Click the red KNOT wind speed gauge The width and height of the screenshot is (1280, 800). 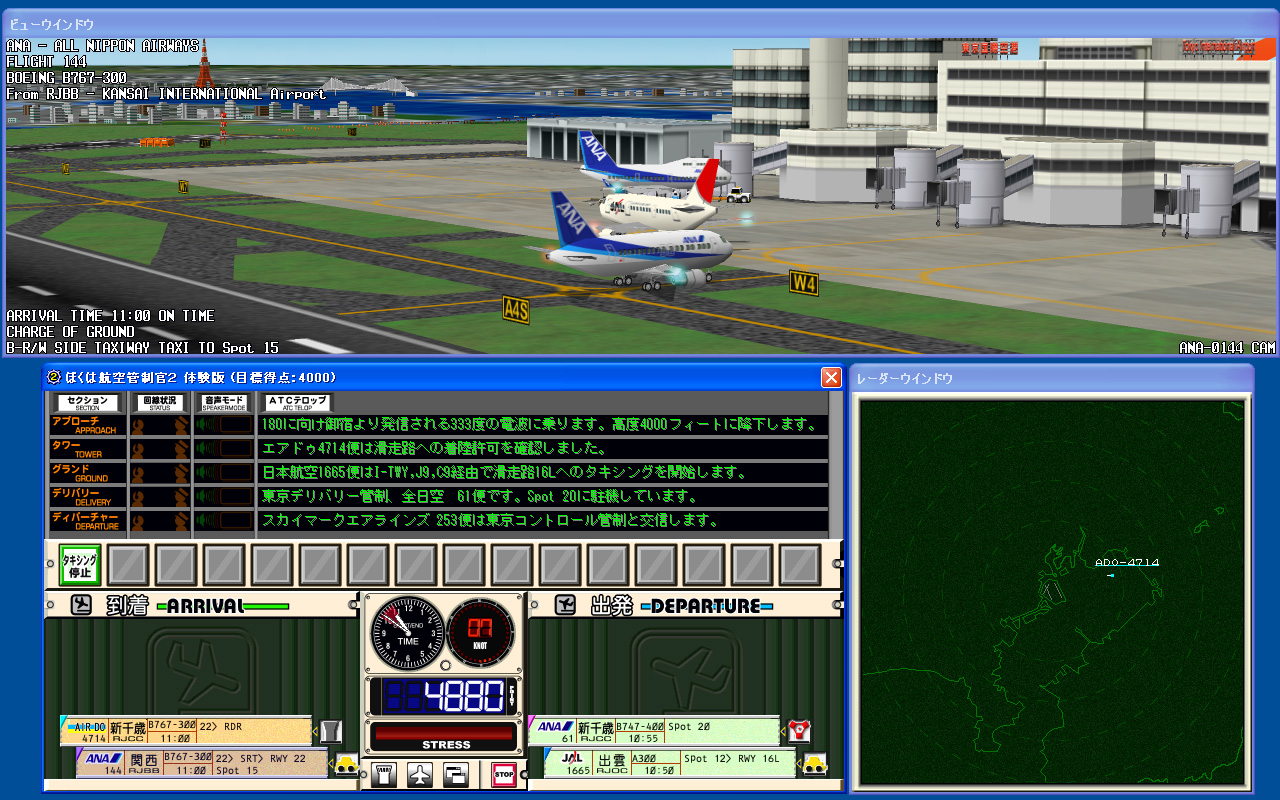pos(481,633)
